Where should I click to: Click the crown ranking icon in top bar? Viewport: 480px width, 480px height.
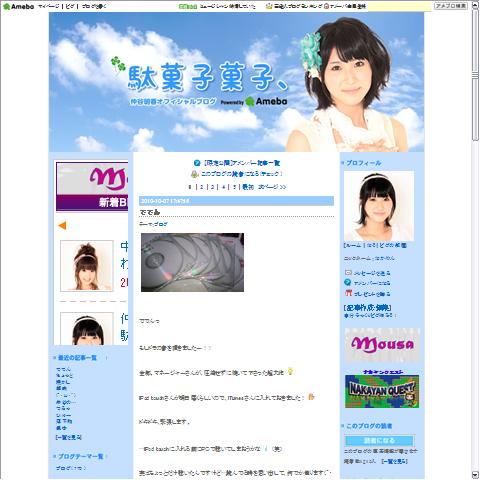pos(269,6)
